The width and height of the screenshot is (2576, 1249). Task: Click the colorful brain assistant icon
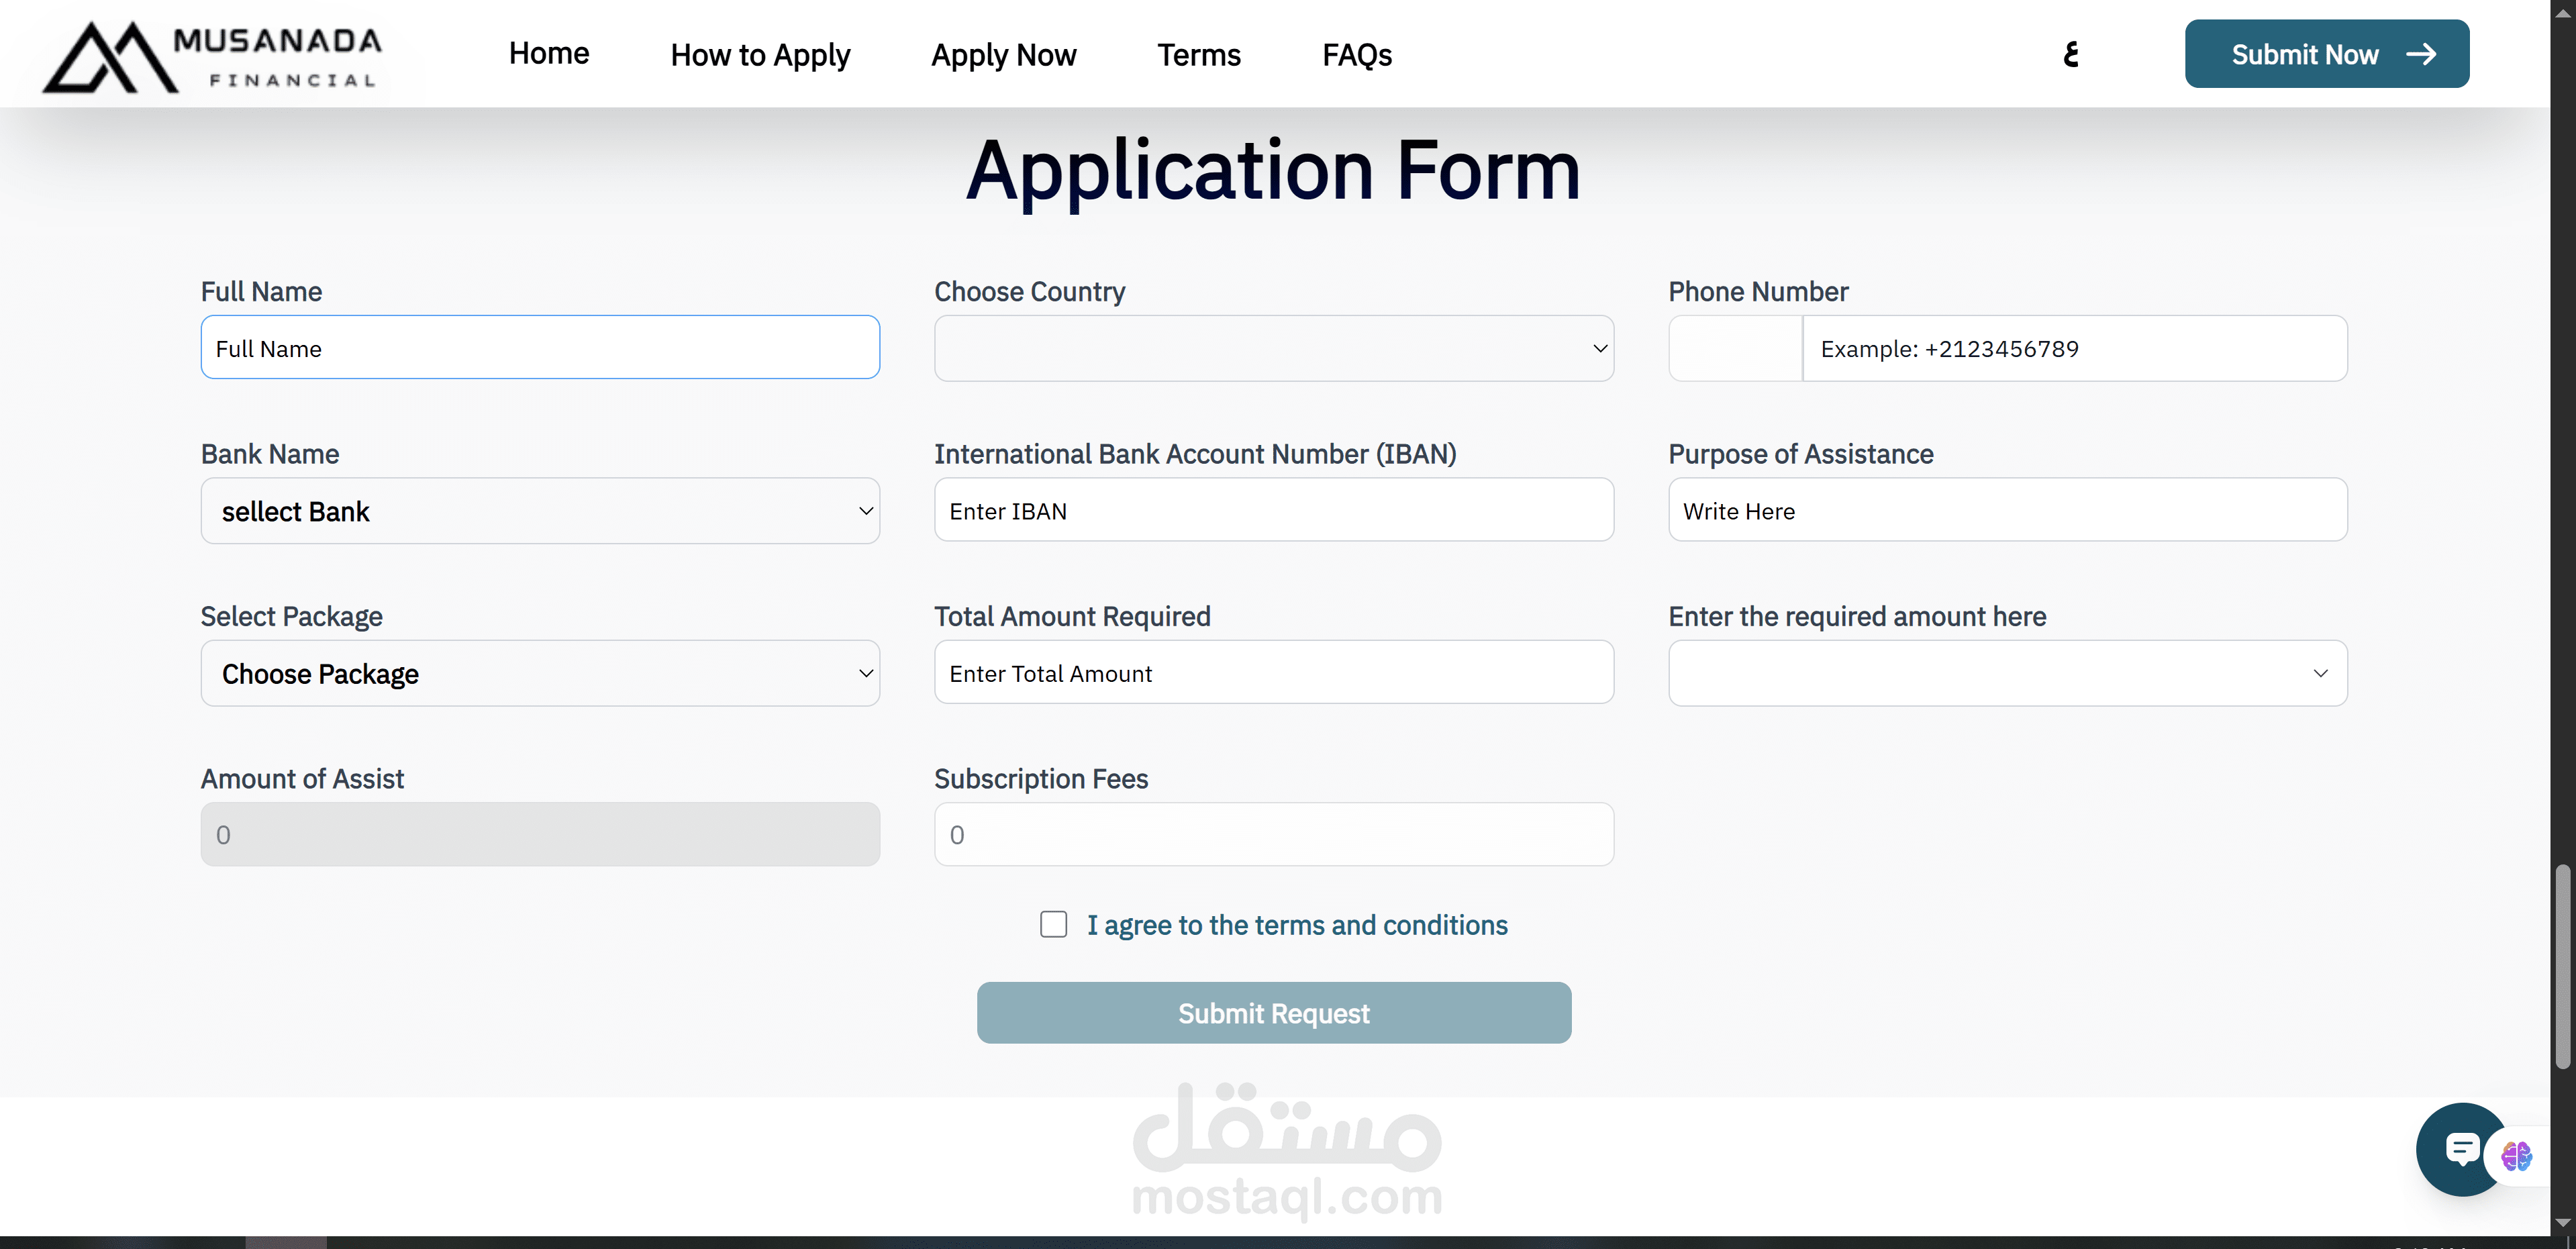(x=2516, y=1156)
